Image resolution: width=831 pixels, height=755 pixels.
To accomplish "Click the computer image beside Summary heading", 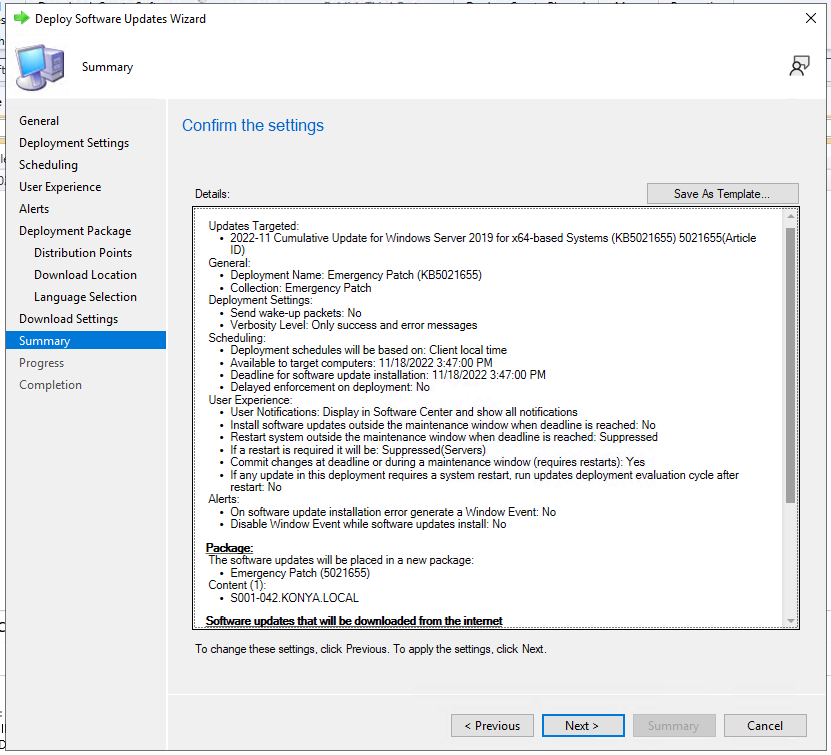I will click(x=40, y=67).
